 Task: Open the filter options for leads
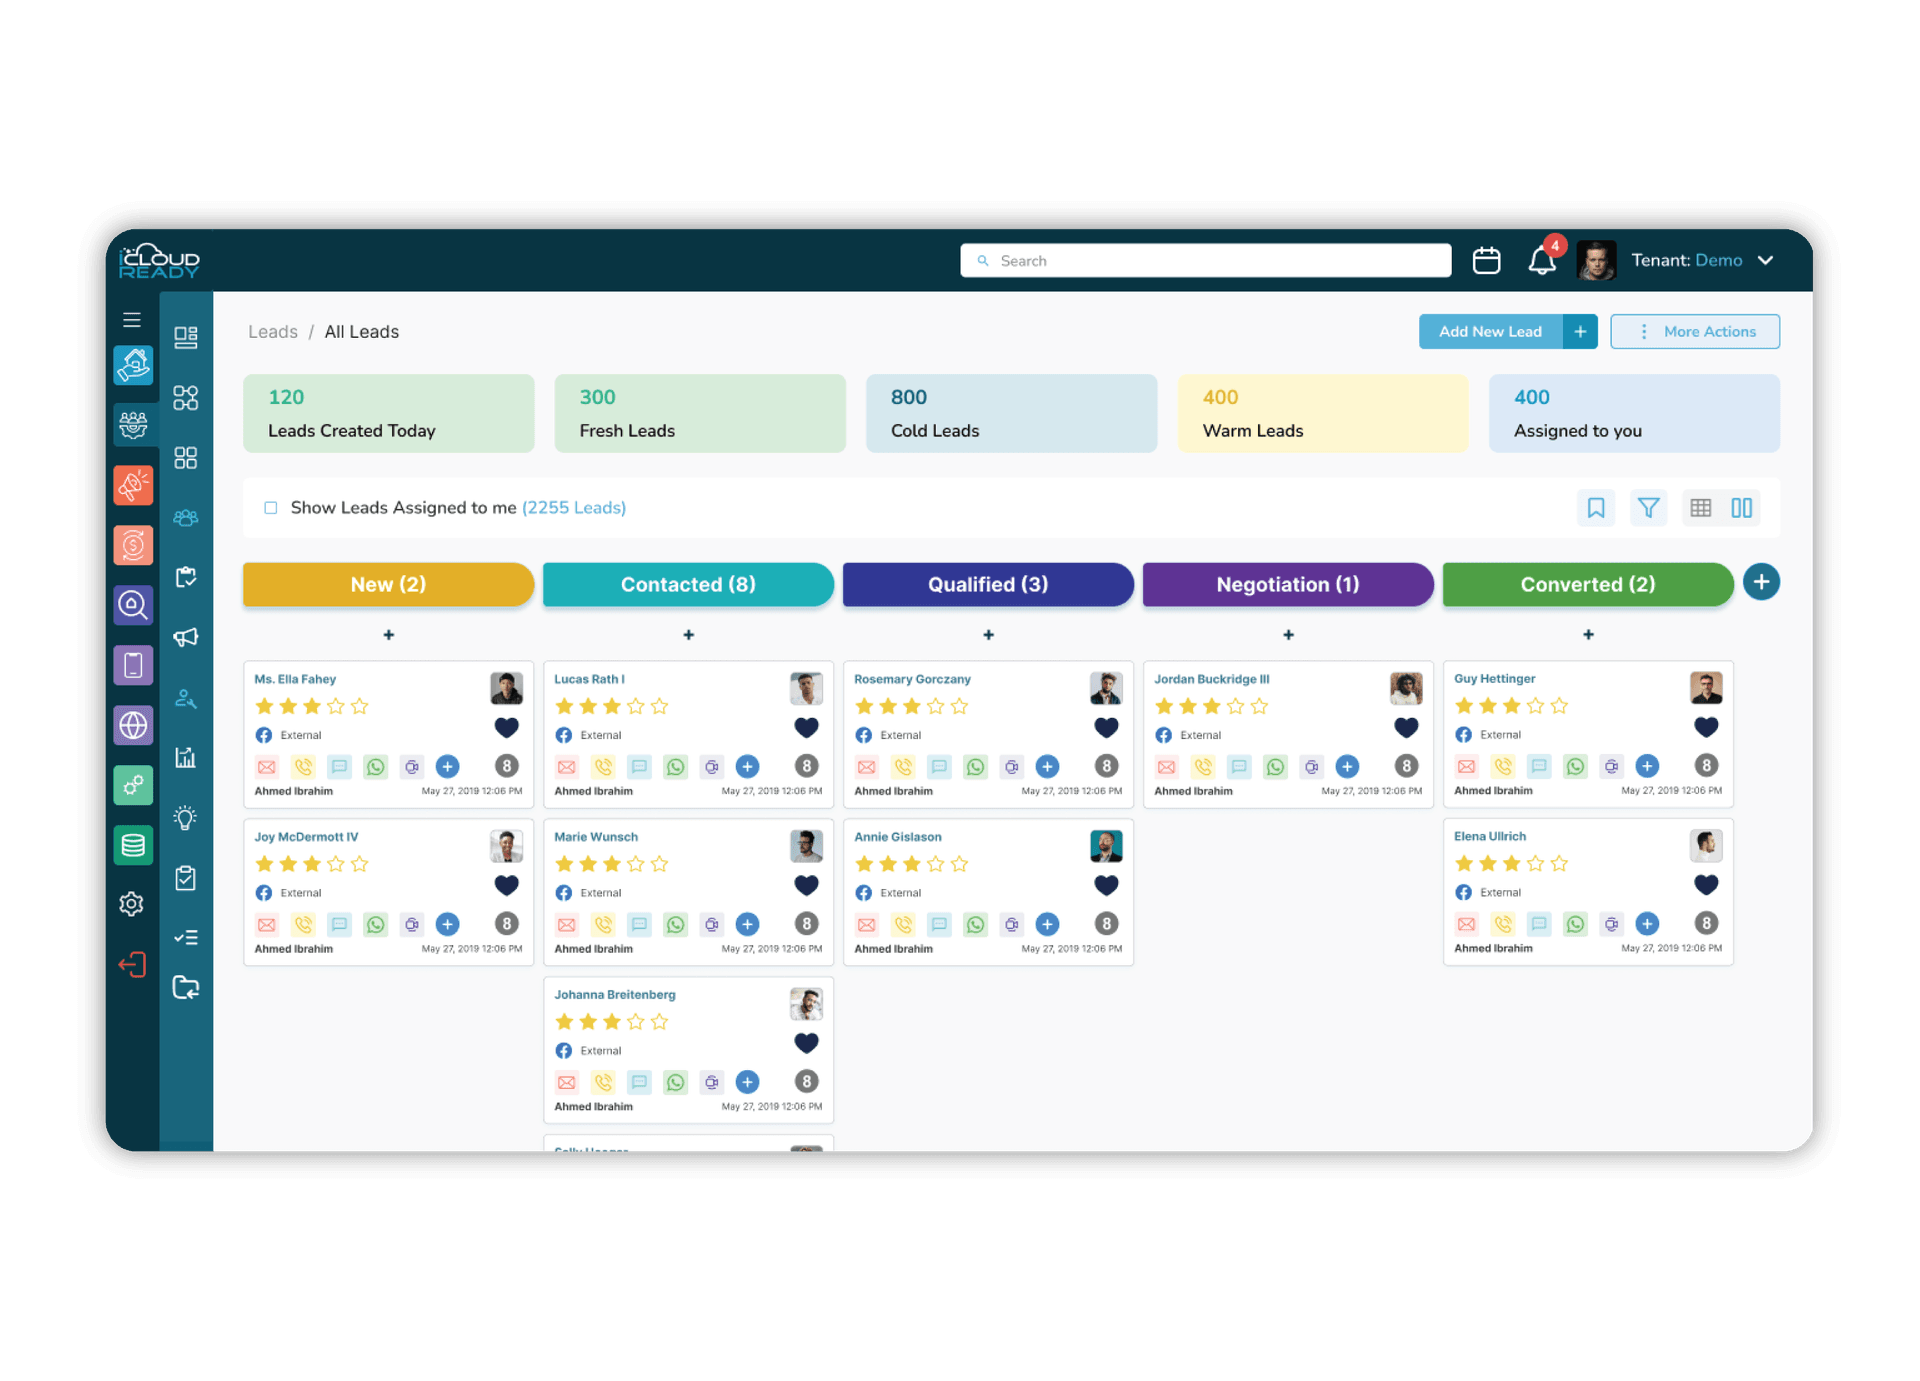point(1649,507)
